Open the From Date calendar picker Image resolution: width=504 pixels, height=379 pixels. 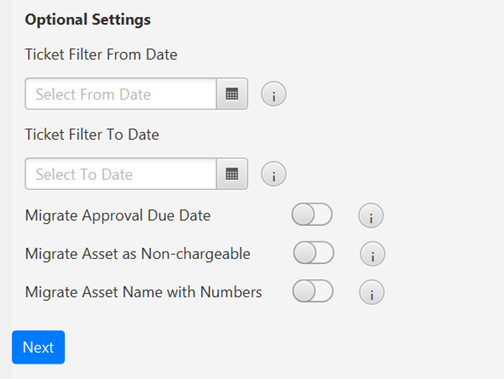(232, 94)
